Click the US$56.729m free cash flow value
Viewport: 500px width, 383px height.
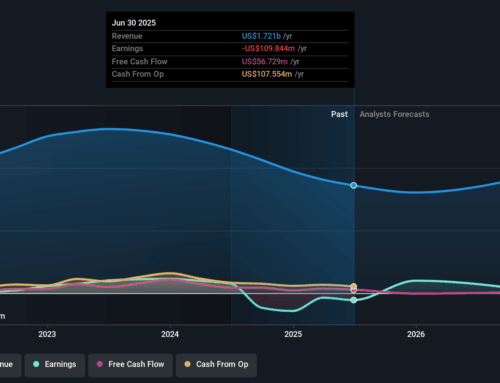pyautogui.click(x=265, y=62)
